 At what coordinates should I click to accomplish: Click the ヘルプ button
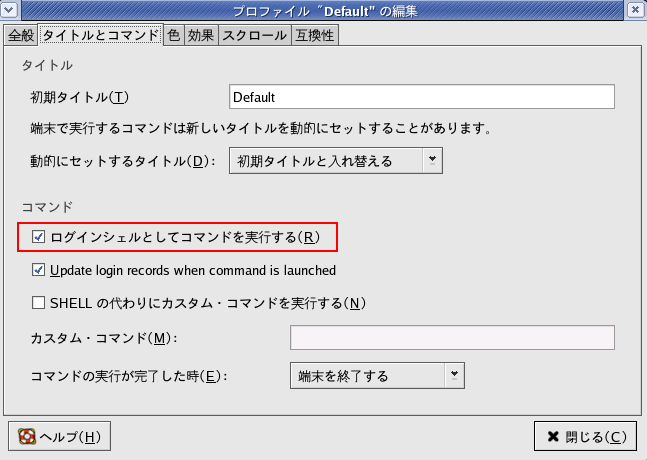tap(59, 436)
